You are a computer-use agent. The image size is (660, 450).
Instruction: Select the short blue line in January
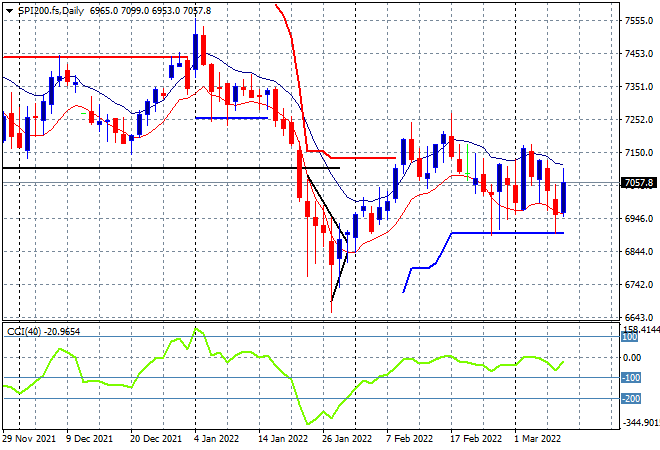[230, 118]
